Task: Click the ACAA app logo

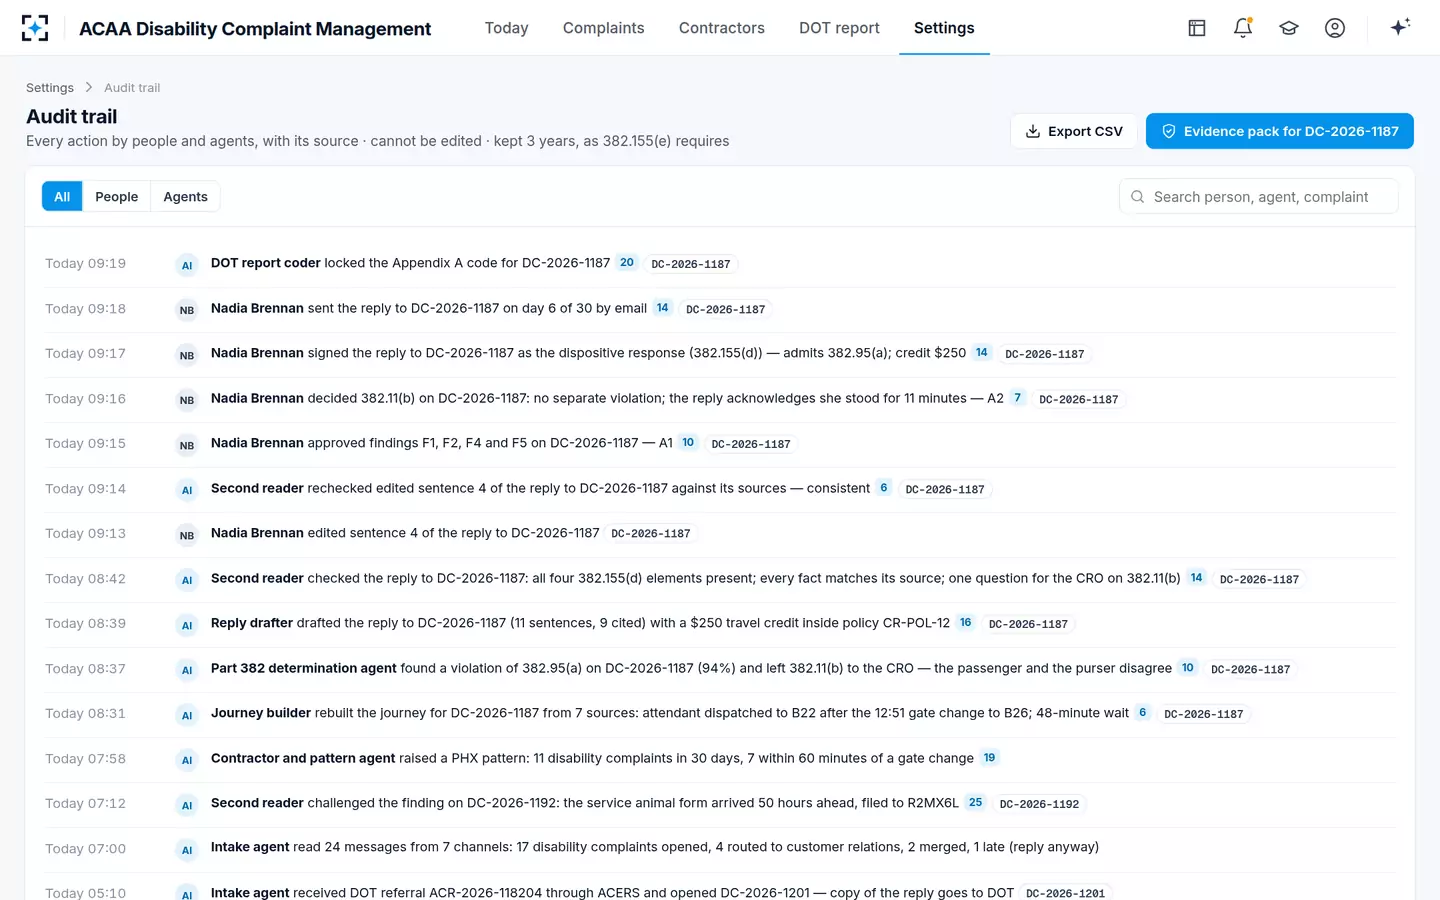Action: 35,28
